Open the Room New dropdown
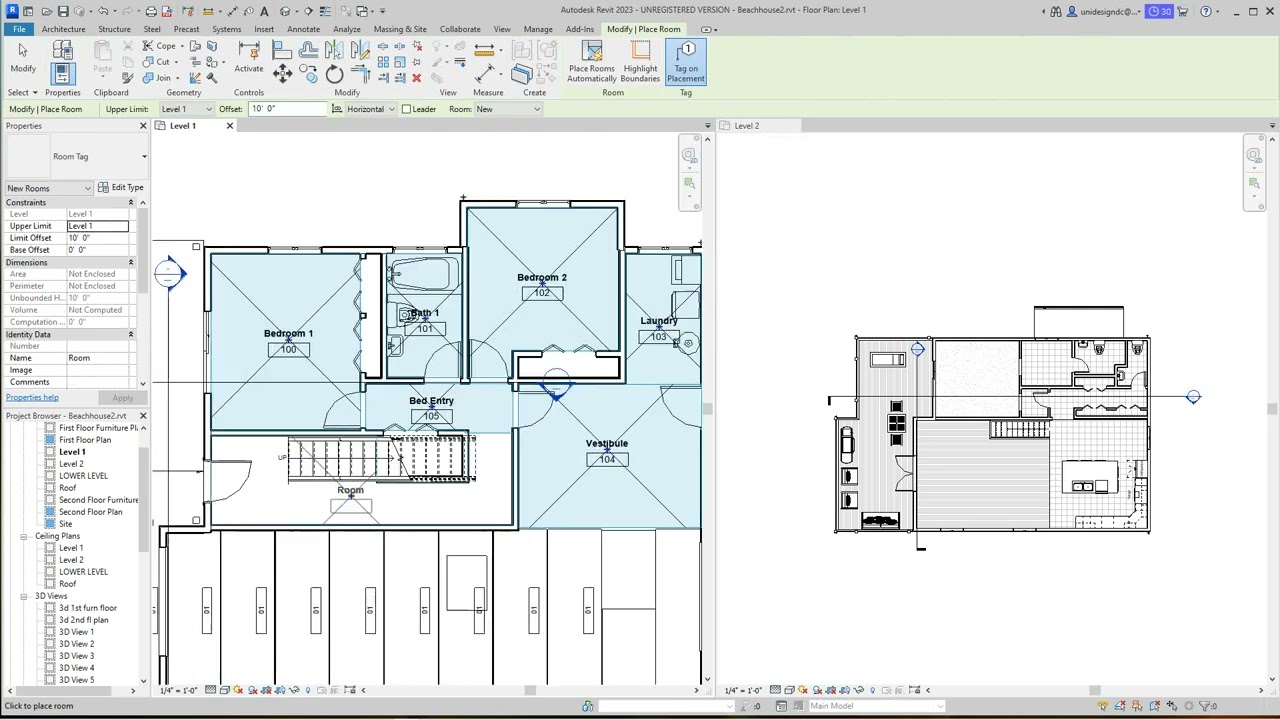This screenshot has height=720, width=1280. (x=508, y=109)
